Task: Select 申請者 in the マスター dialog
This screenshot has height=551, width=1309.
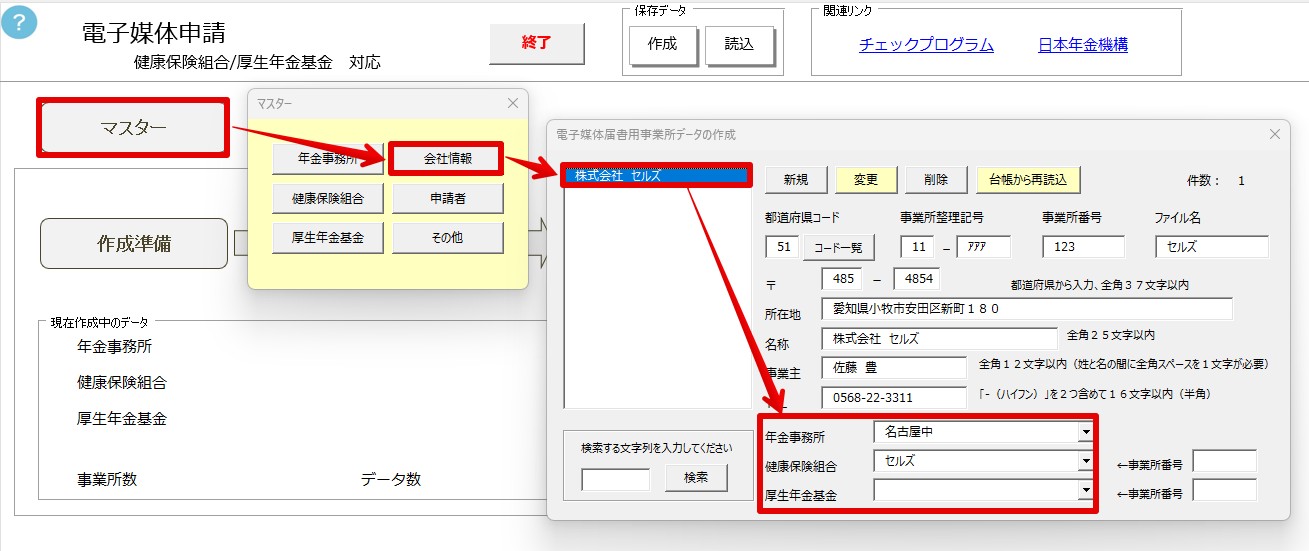Action: (x=447, y=198)
